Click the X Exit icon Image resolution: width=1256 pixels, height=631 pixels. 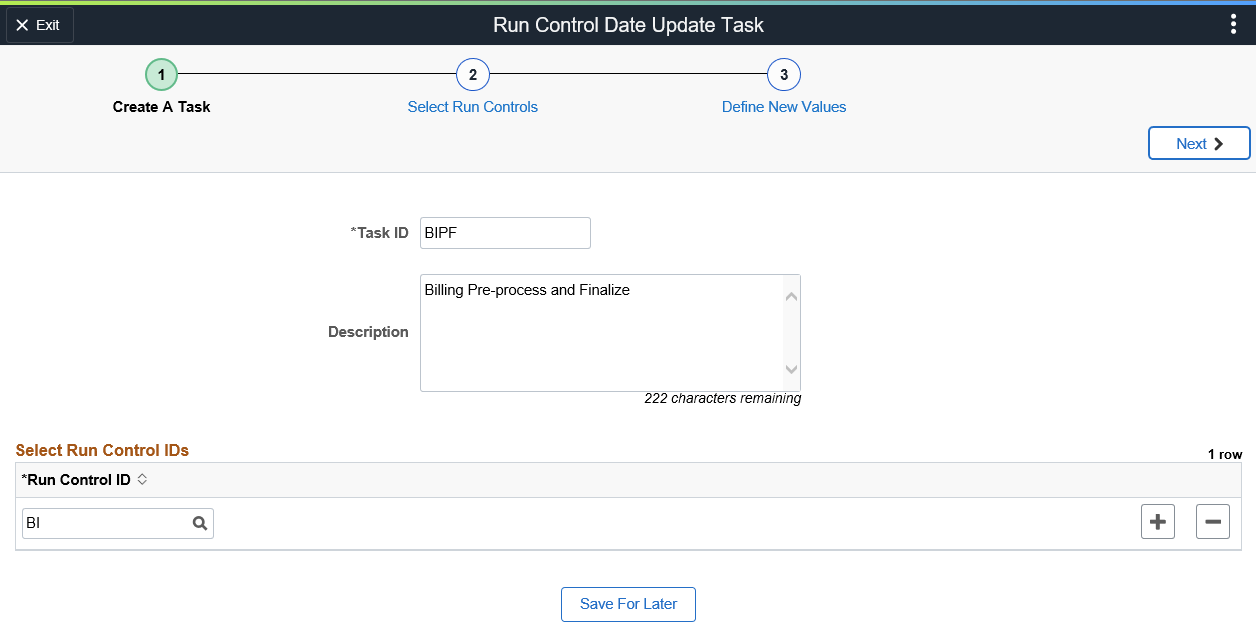[24, 24]
